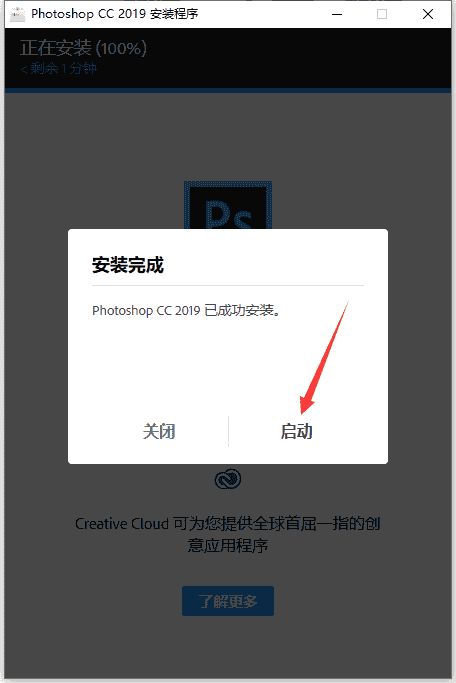The image size is (456, 683).
Task: Click the red arrow pointing at 启动
Action: click(x=324, y=357)
